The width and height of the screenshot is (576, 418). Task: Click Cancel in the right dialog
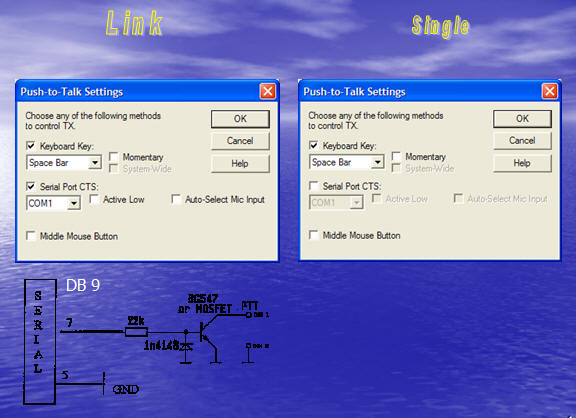coord(522,140)
